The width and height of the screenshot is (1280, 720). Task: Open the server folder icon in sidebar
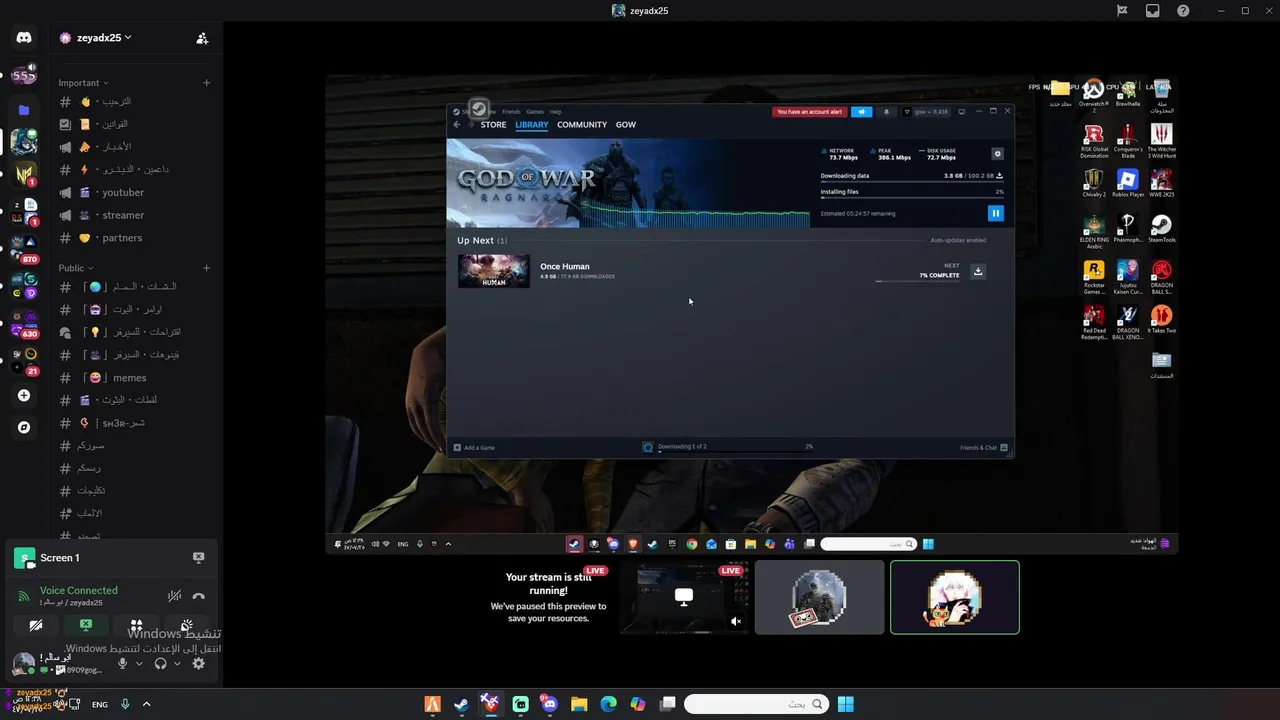pos(24,109)
